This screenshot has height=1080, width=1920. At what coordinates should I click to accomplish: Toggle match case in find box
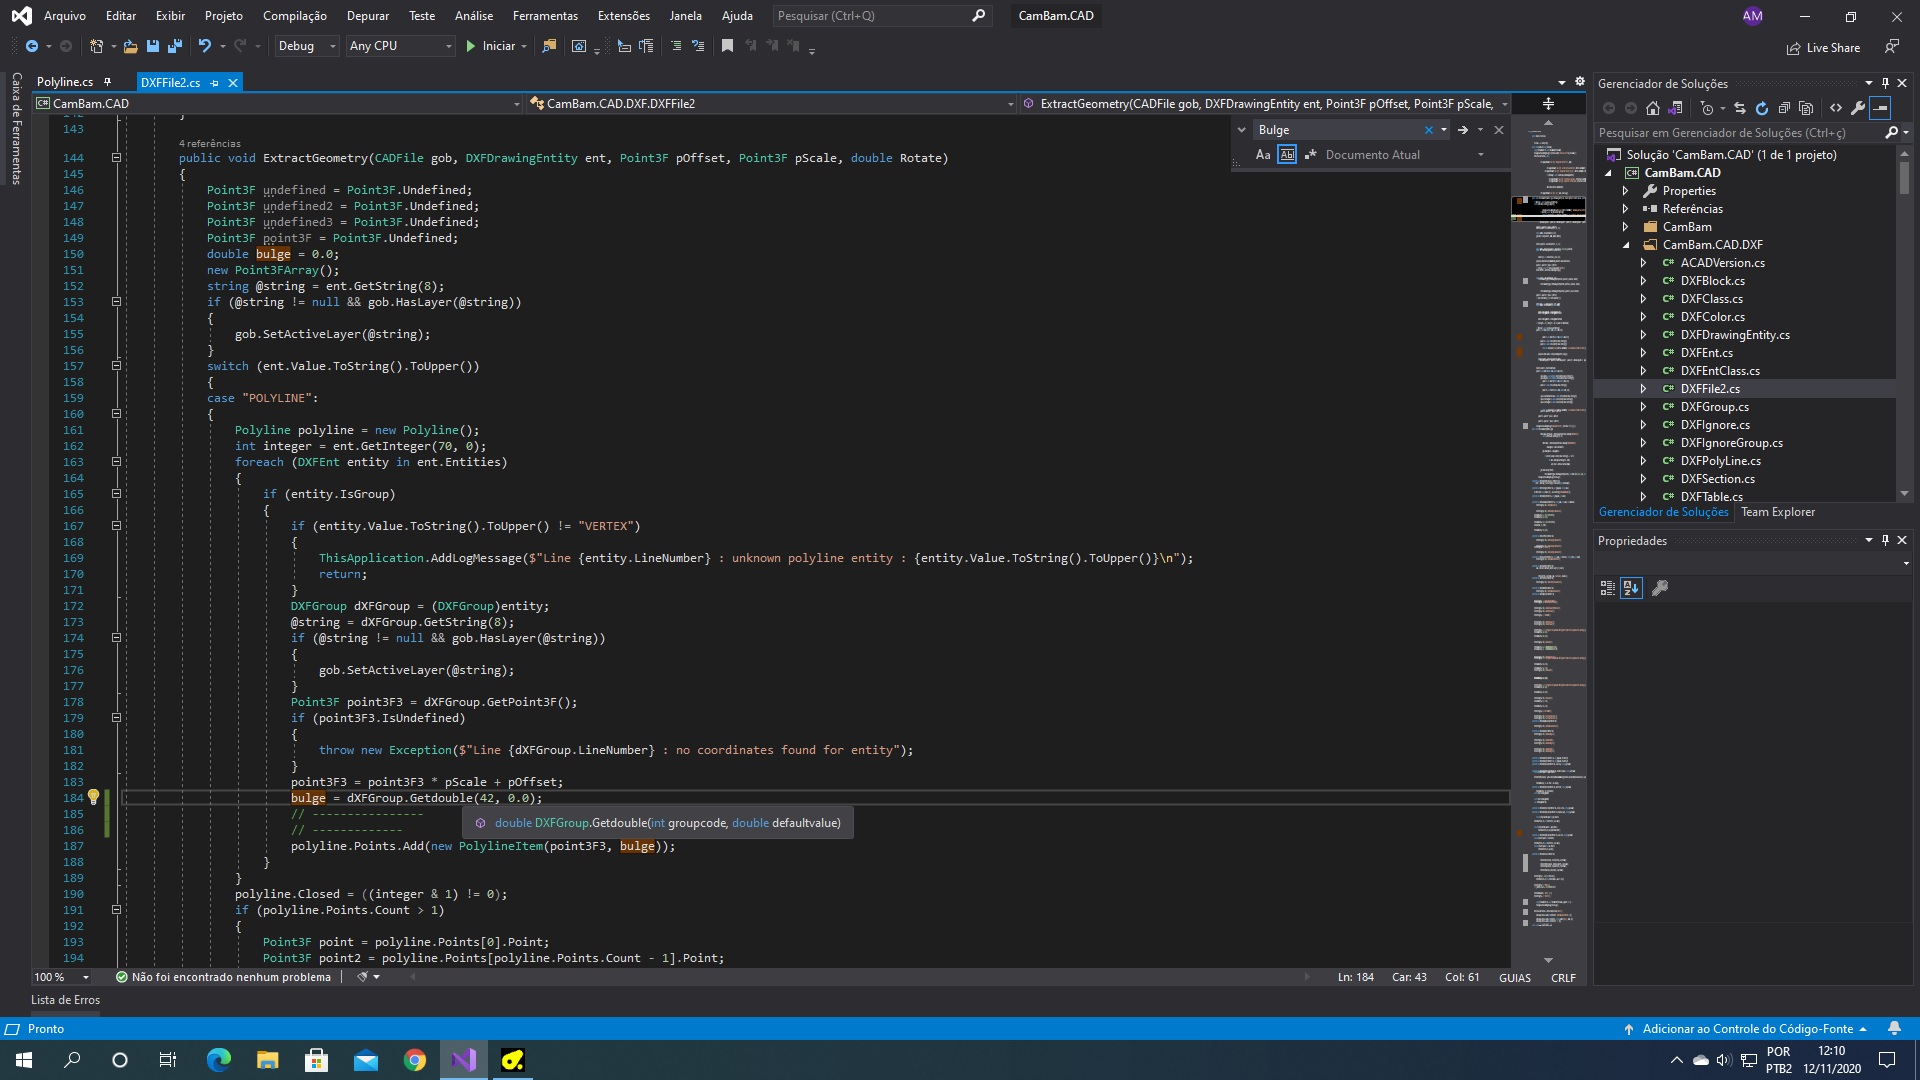[x=1263, y=155]
